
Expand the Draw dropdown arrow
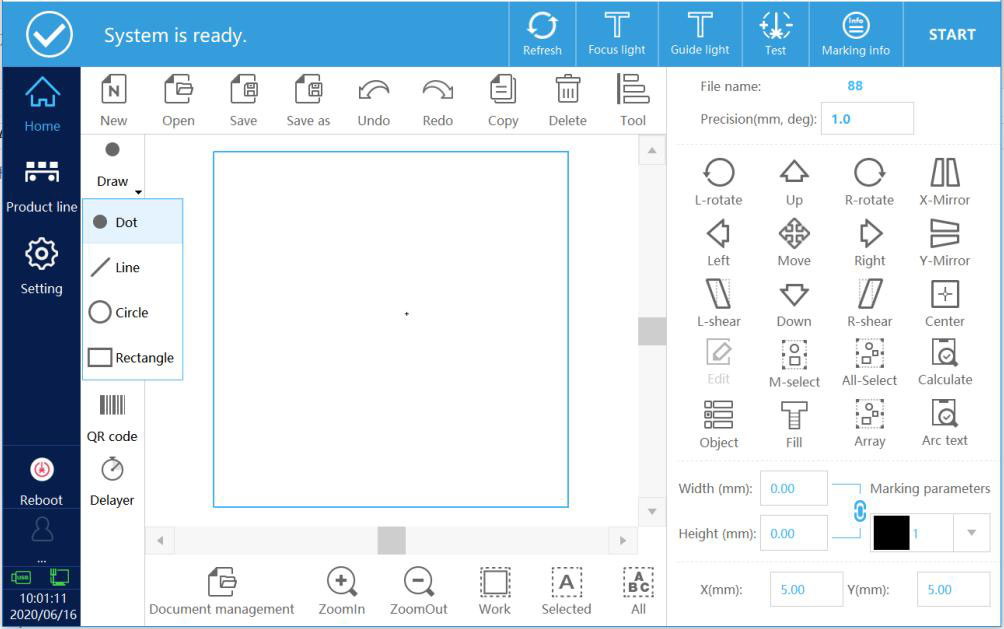[138, 192]
